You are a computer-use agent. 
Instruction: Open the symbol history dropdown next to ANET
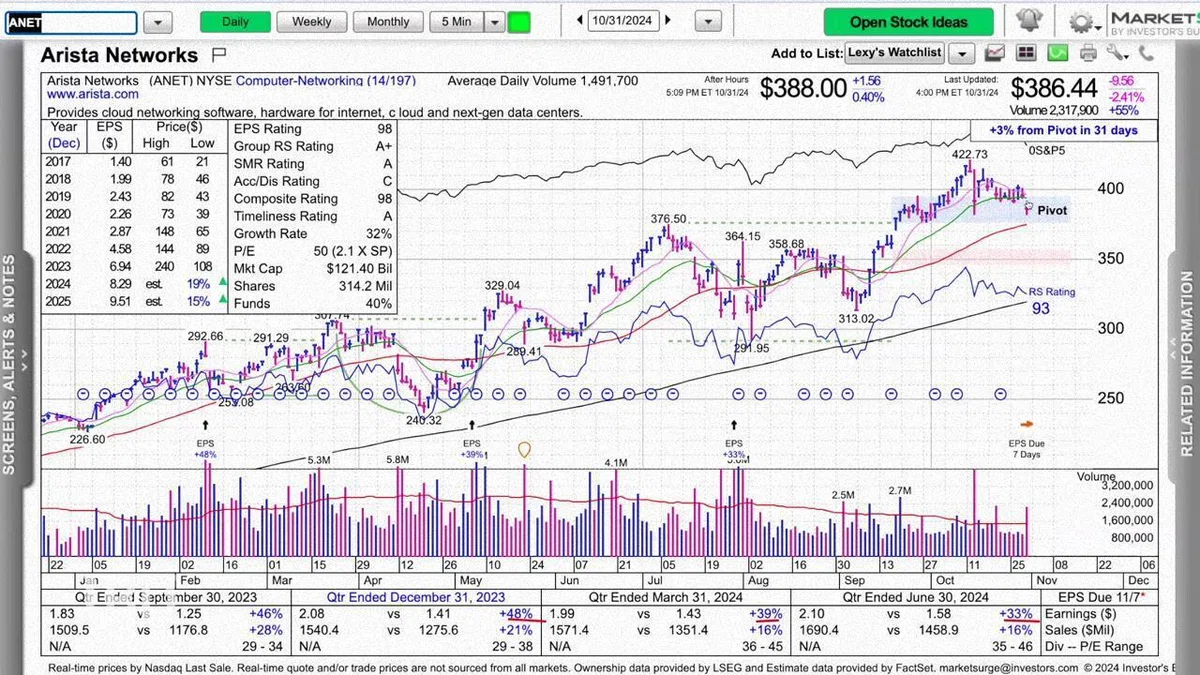point(158,22)
